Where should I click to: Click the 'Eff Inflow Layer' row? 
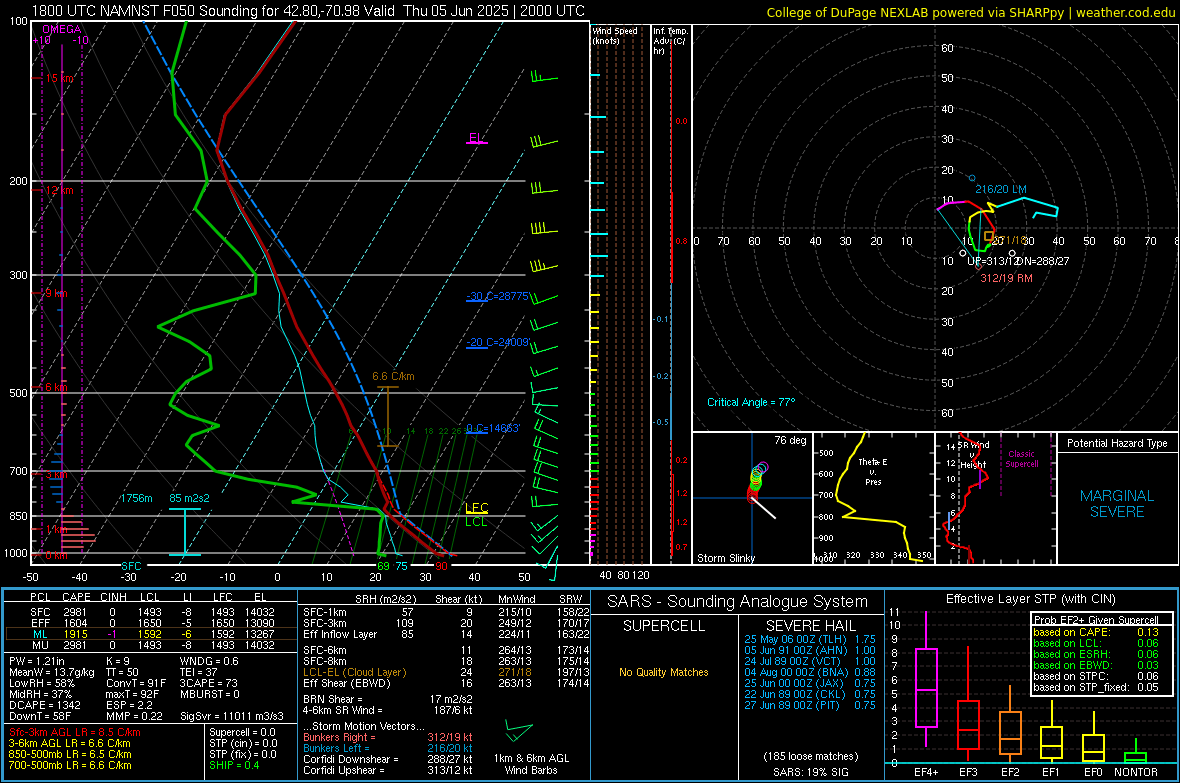pos(446,635)
